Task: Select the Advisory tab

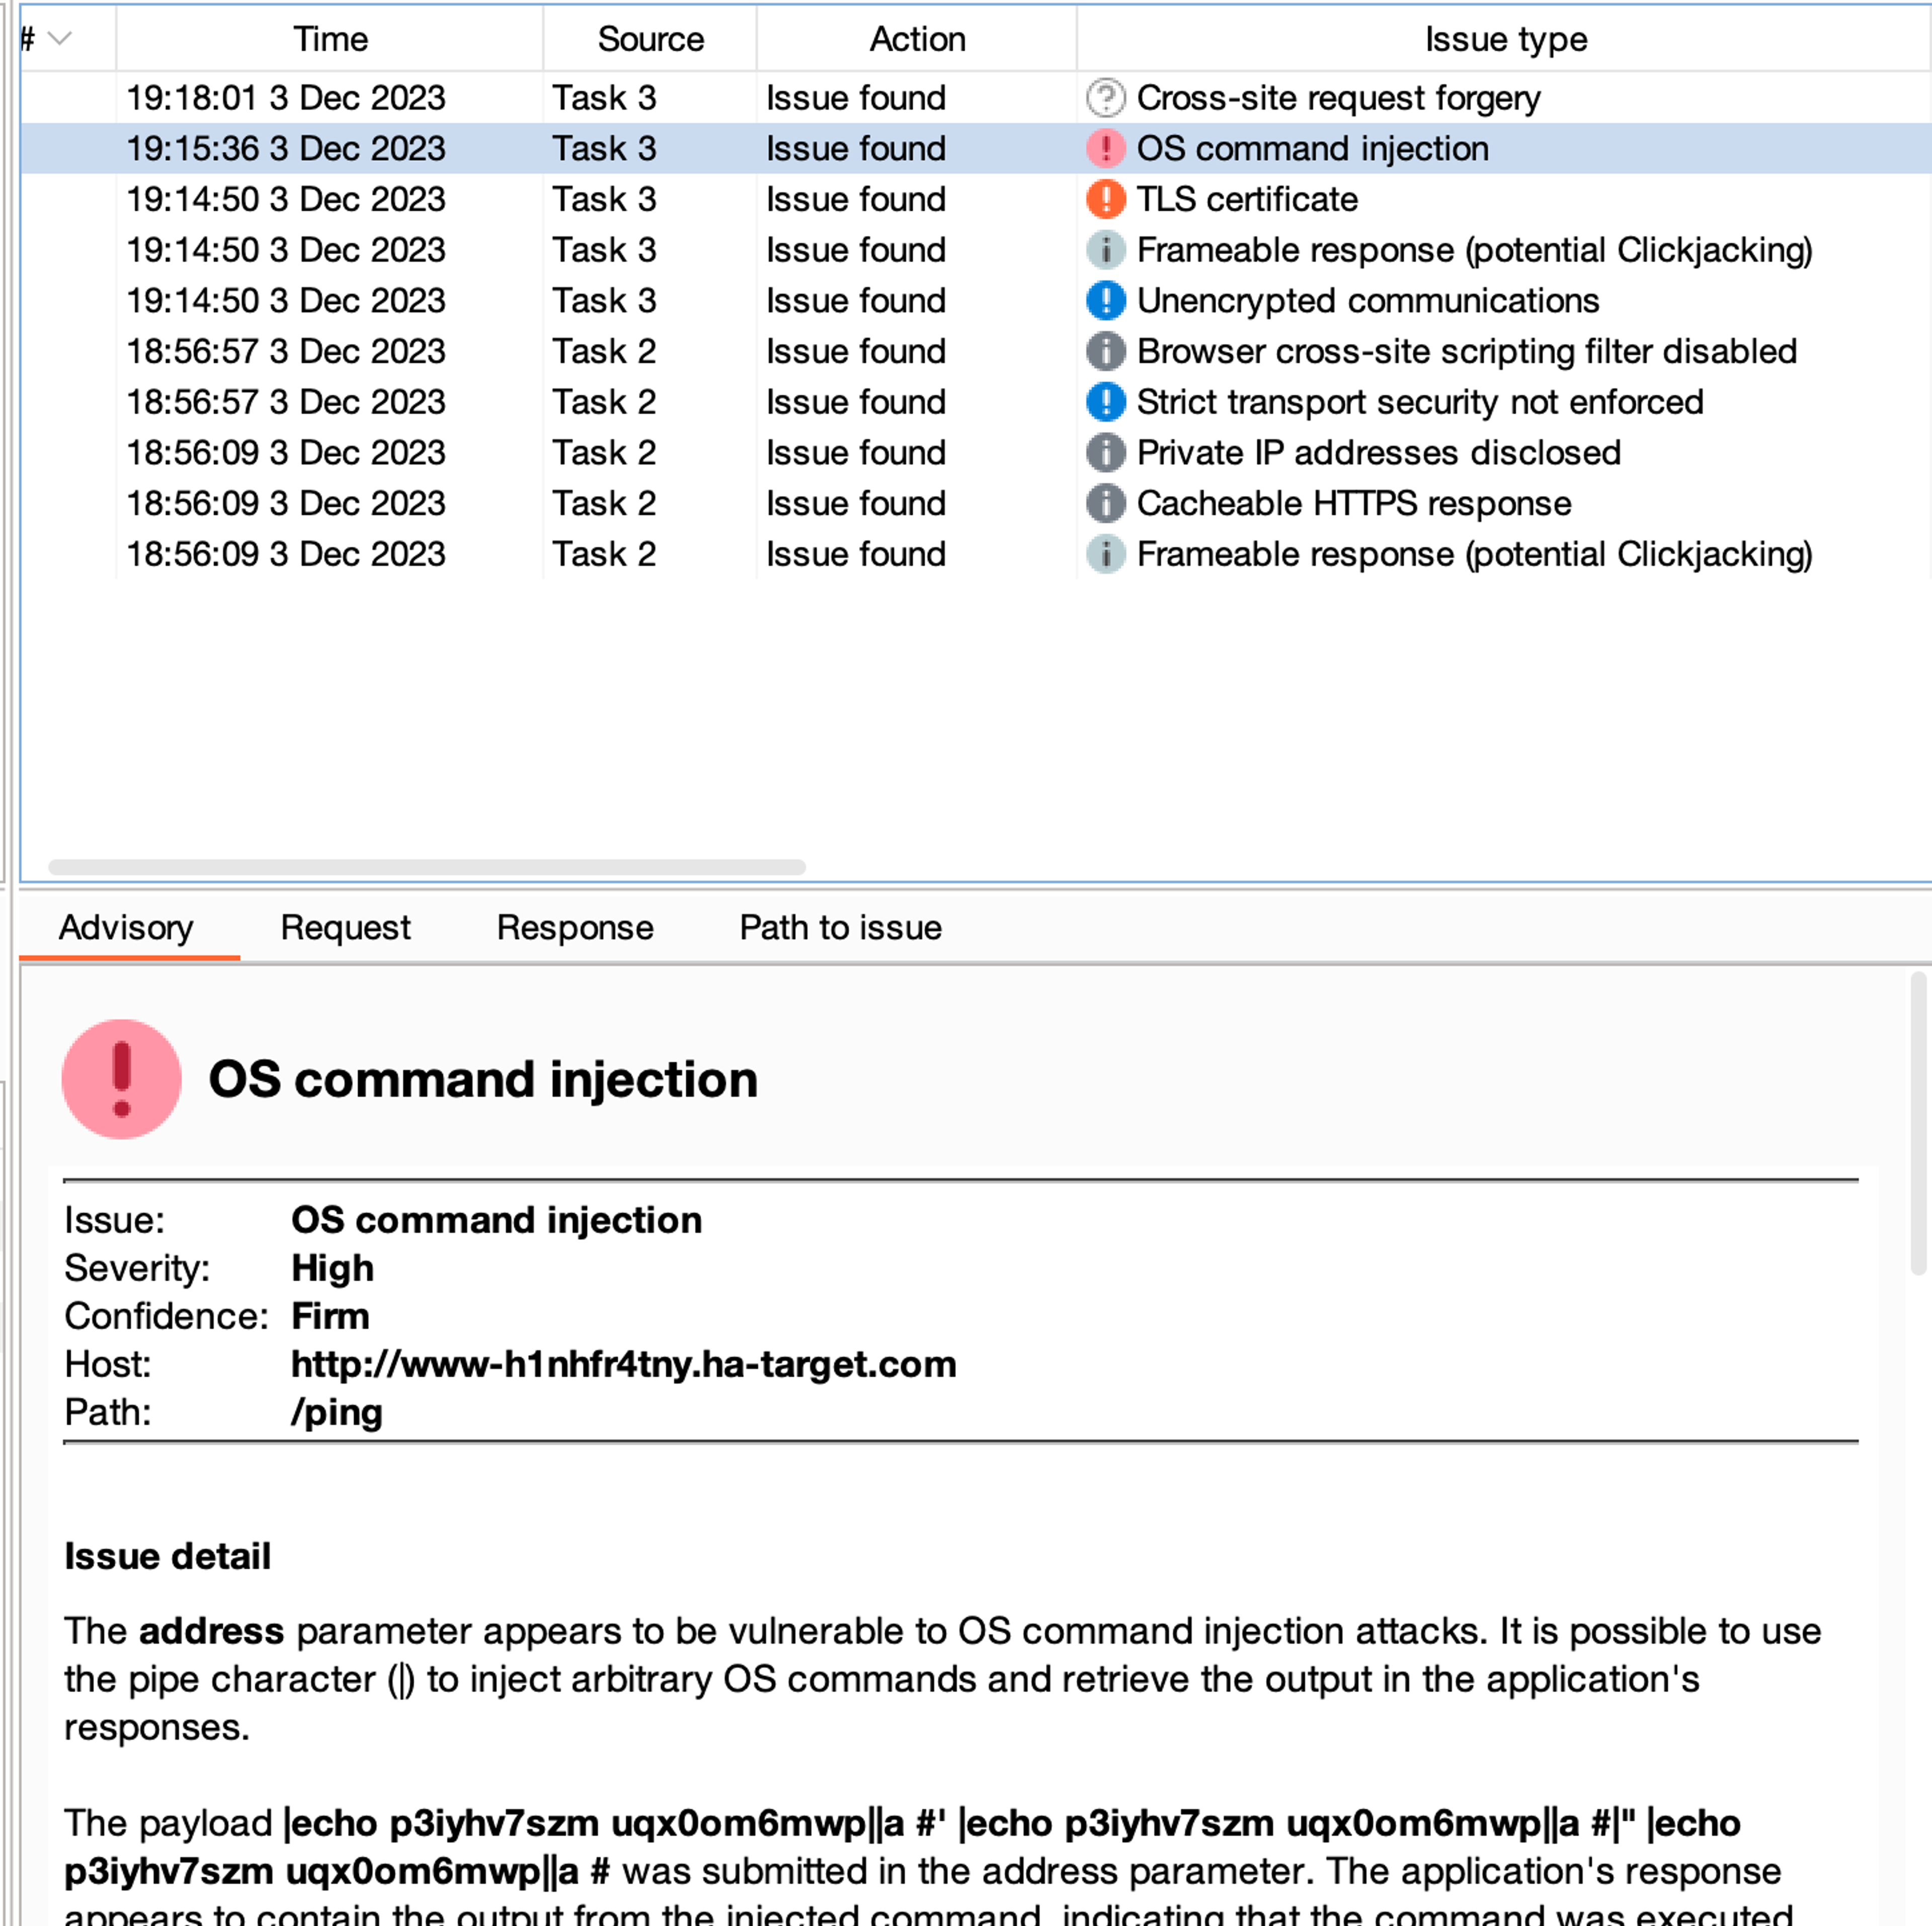Action: [126, 928]
